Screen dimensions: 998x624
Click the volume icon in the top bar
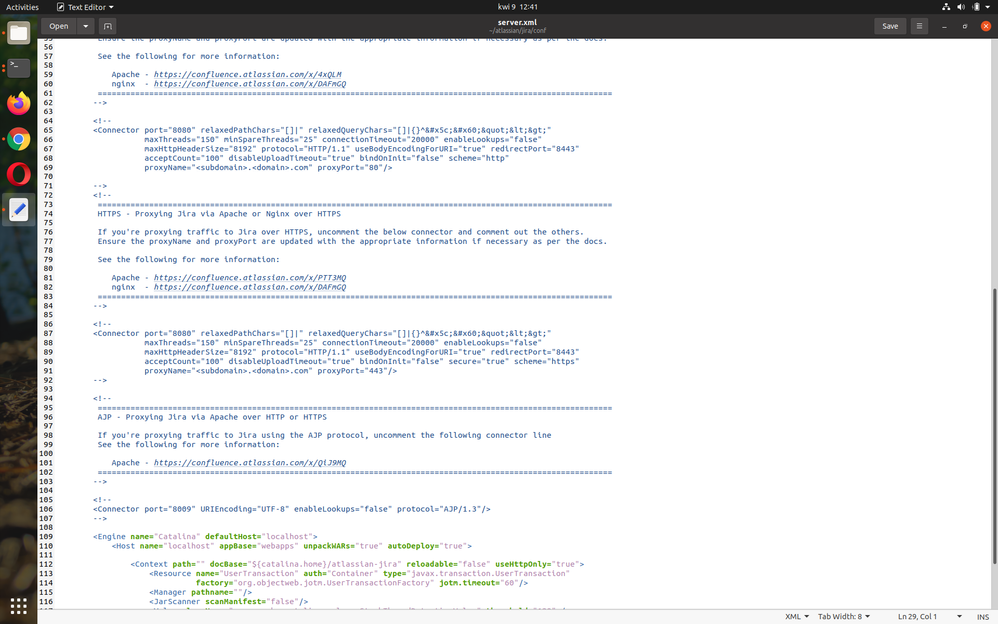point(960,6)
